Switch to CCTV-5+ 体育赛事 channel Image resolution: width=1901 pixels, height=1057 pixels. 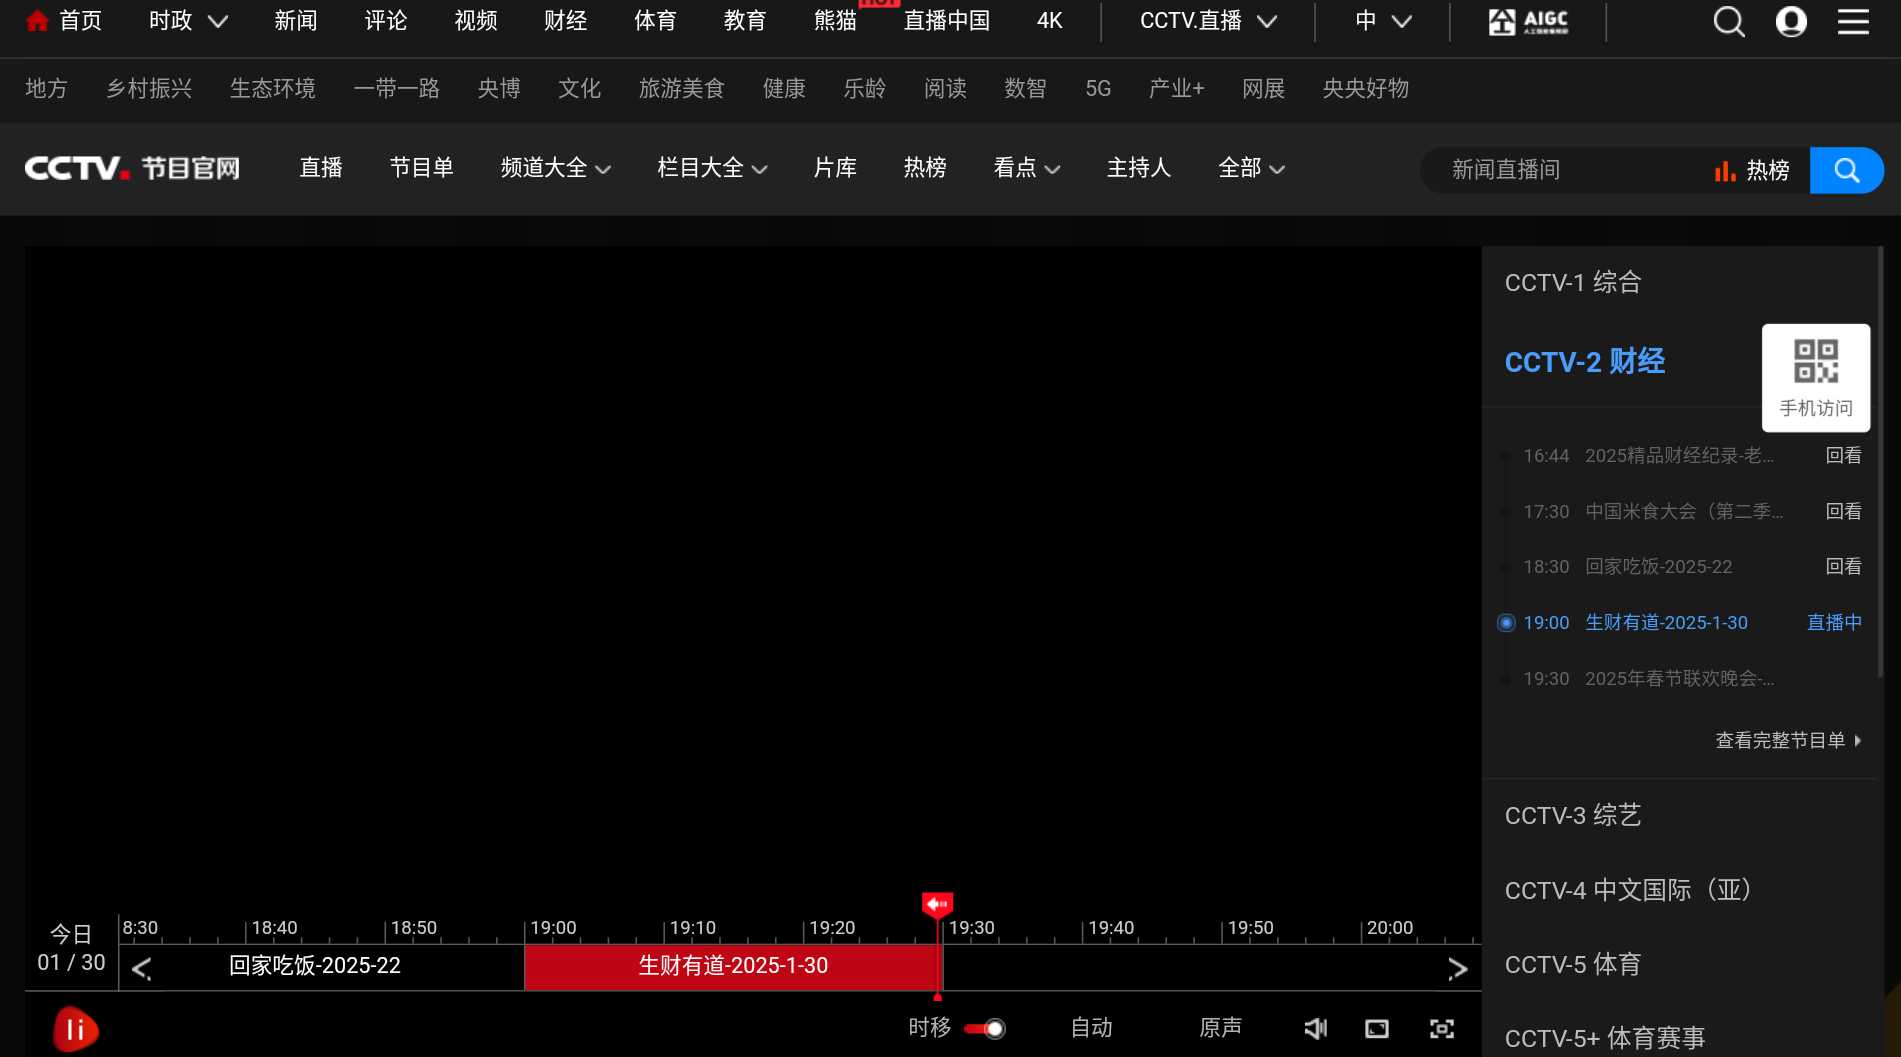1605,1039
